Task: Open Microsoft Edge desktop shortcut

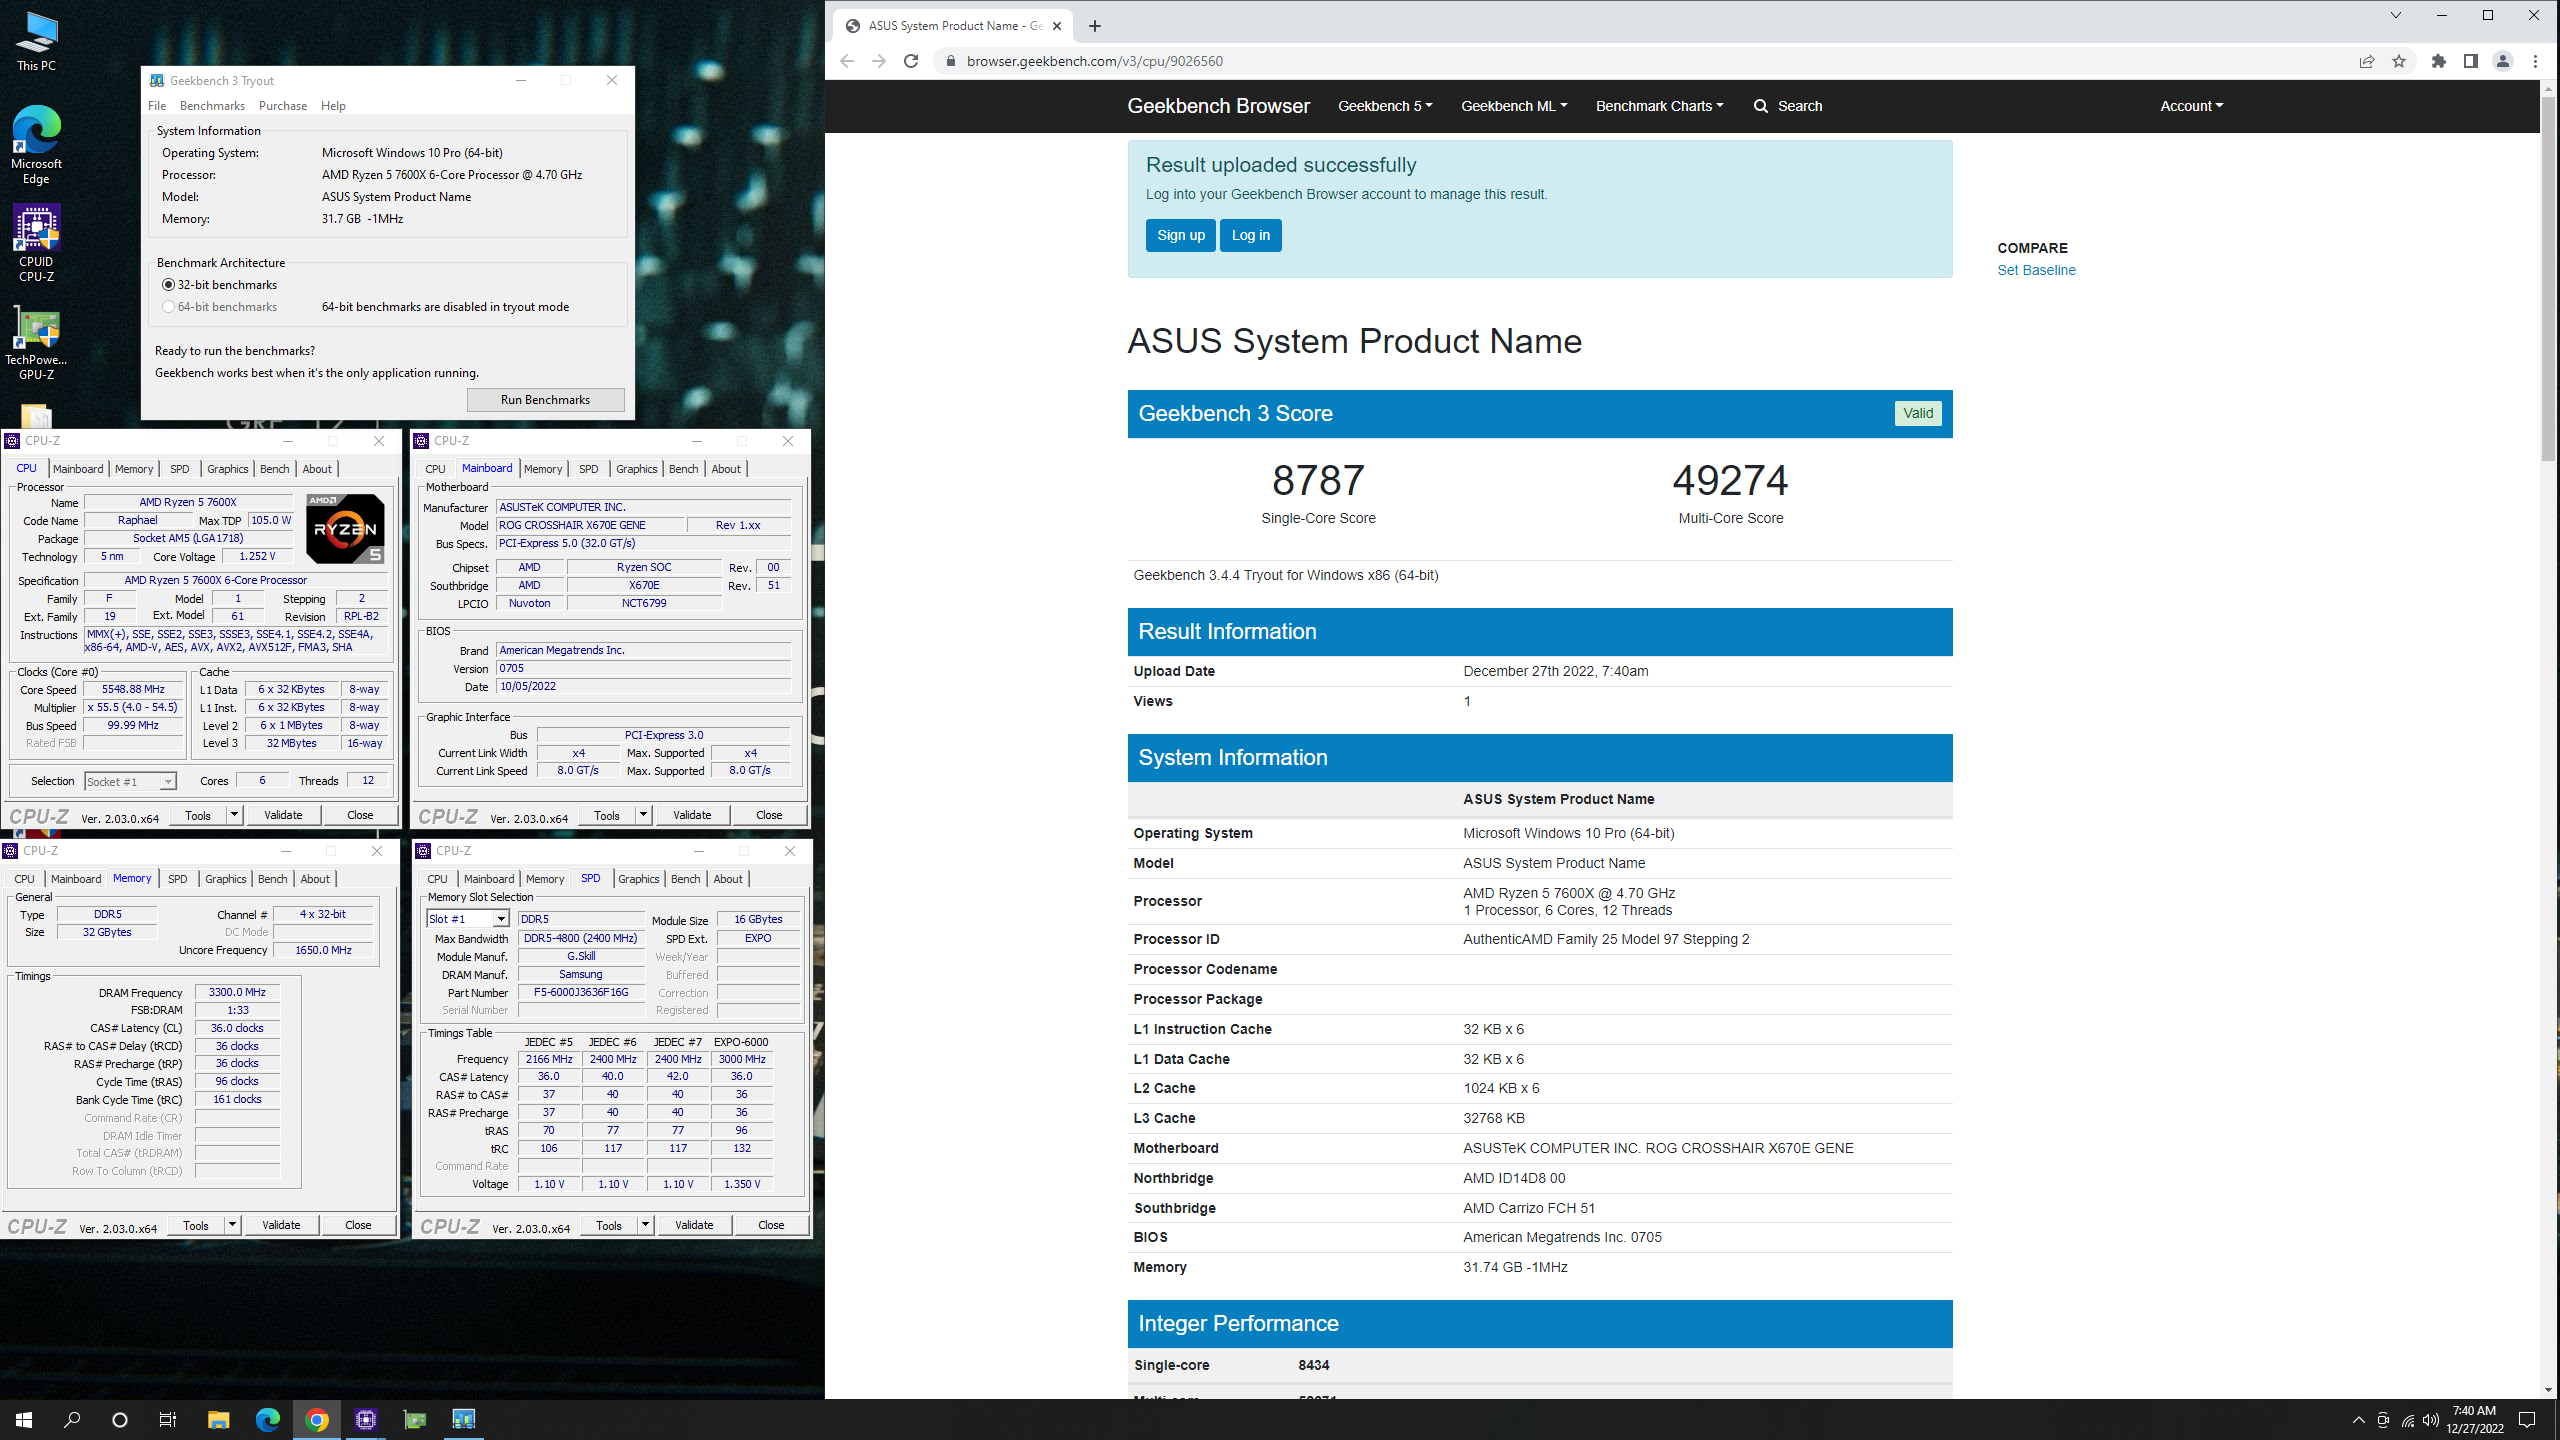Action: click(36, 145)
